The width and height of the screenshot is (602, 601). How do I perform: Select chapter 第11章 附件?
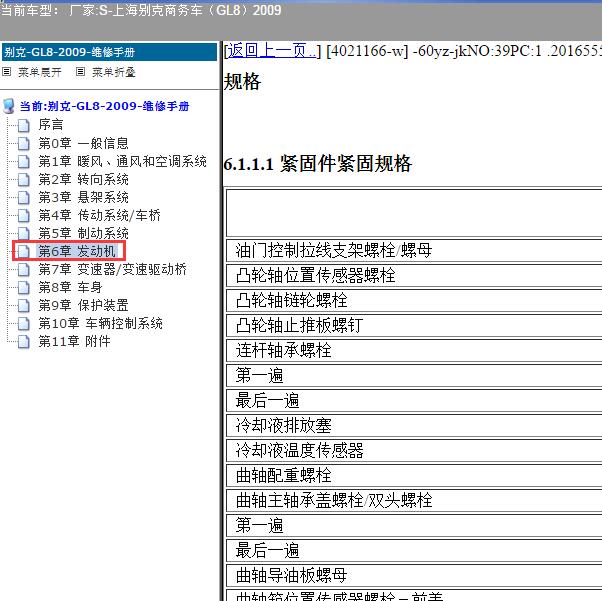[74, 341]
